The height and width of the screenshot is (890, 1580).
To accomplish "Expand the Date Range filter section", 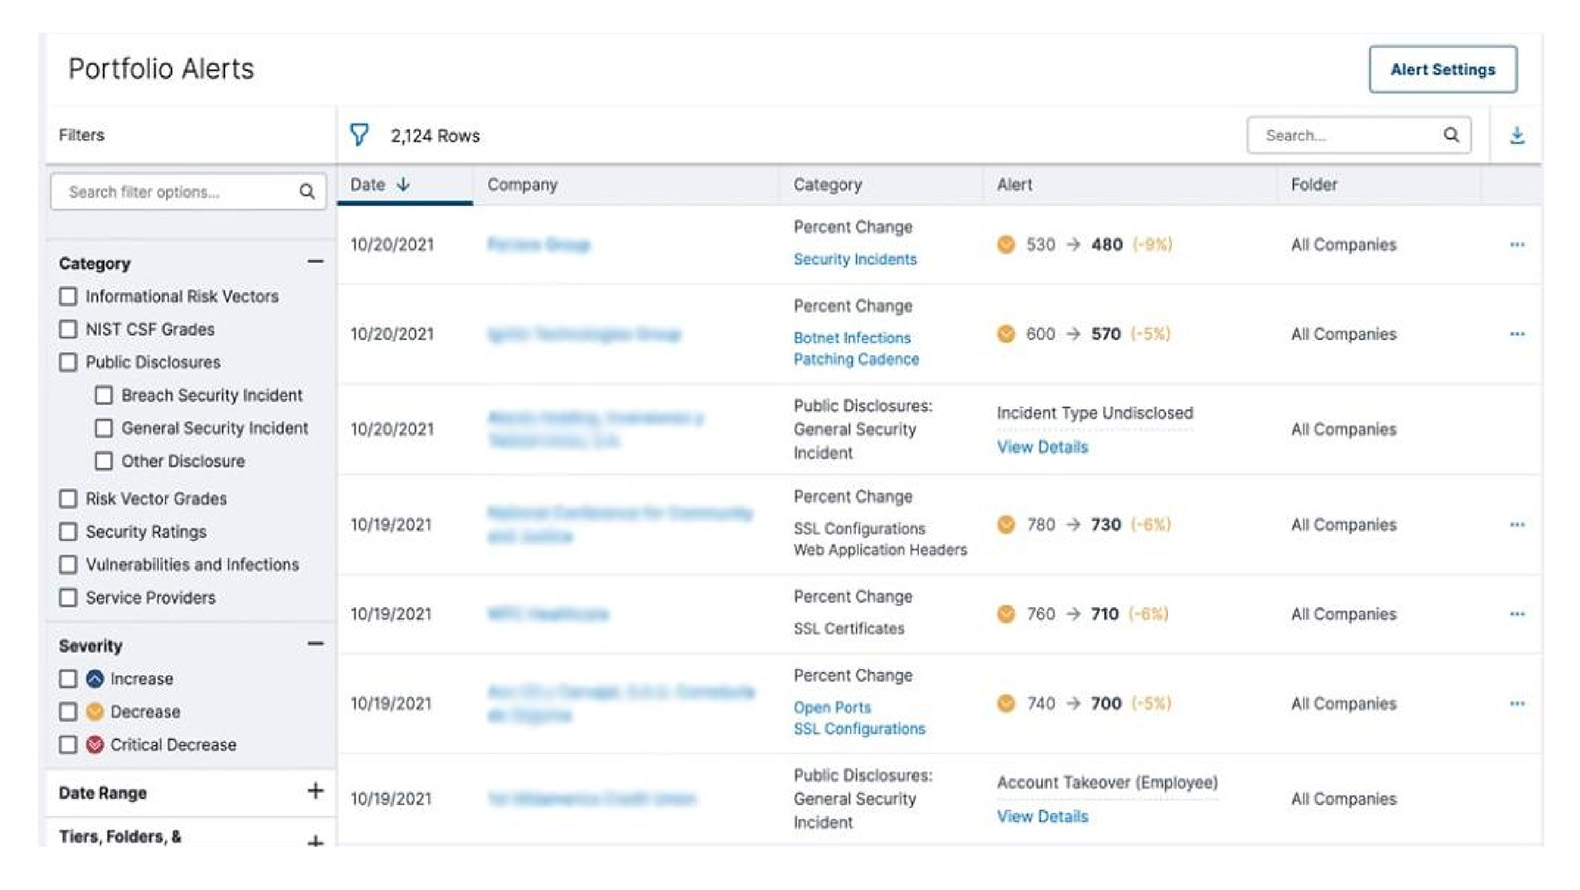I will pyautogui.click(x=315, y=792).
